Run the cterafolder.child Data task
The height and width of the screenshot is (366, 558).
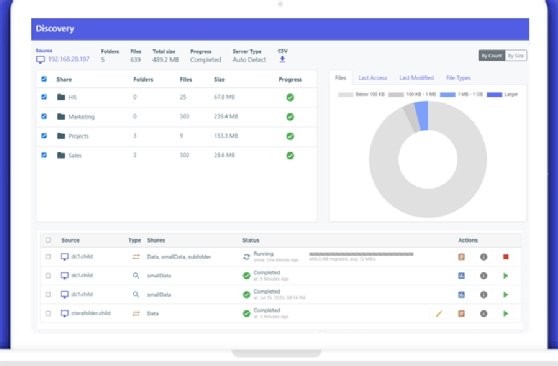[x=506, y=314]
